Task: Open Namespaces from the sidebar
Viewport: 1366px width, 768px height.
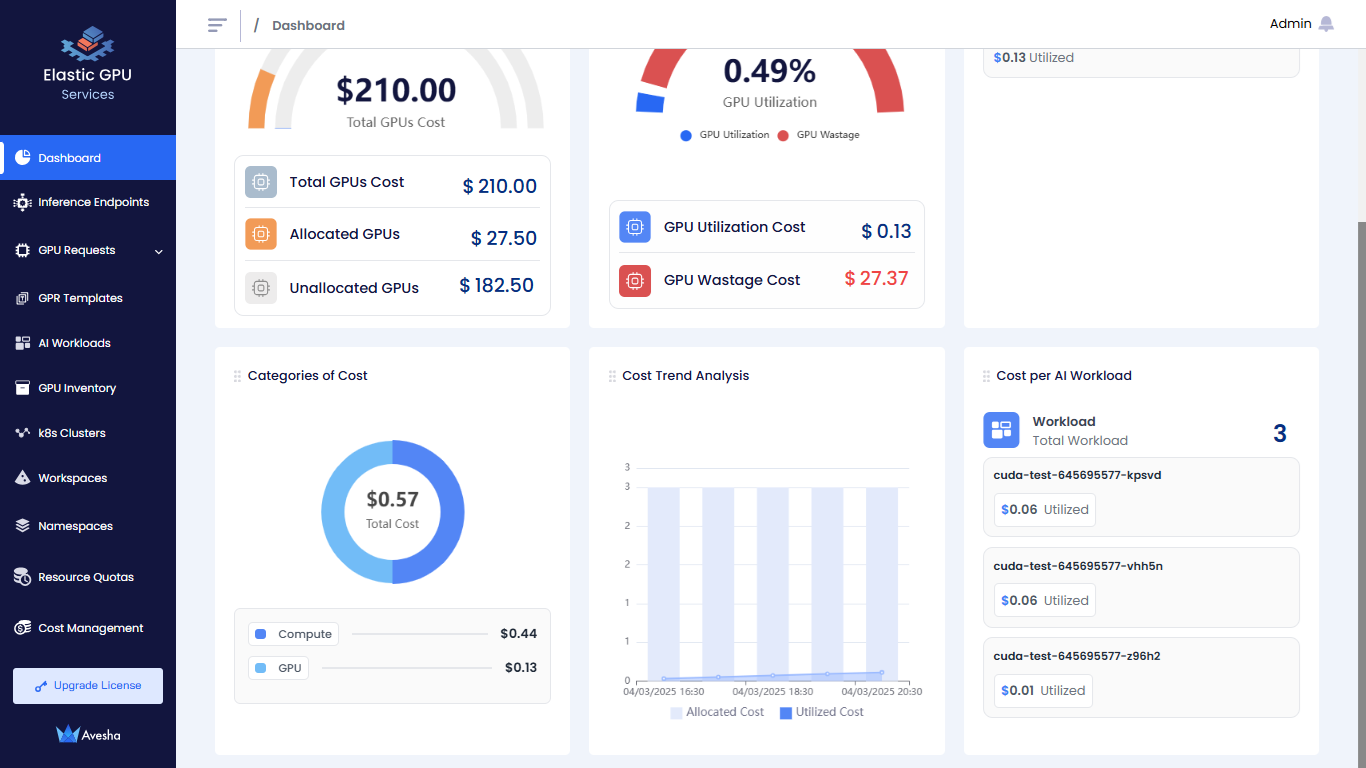Action: click(x=88, y=526)
